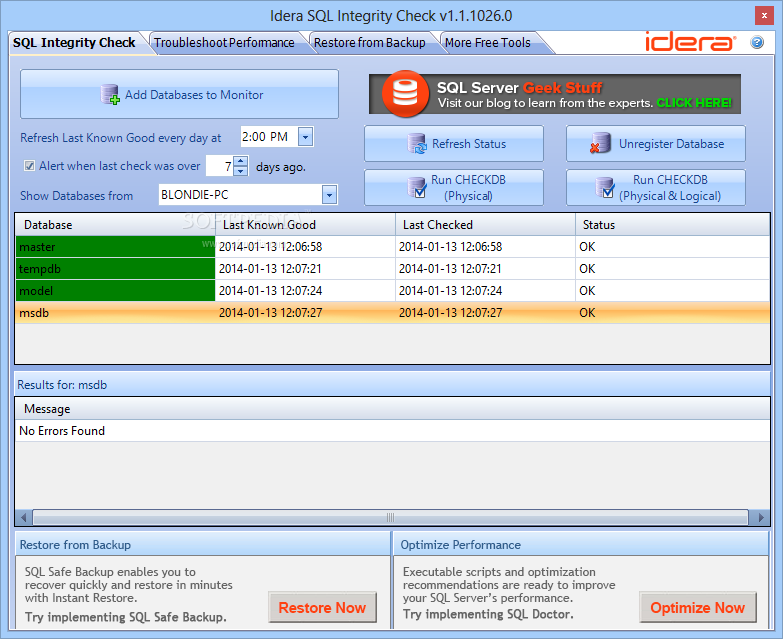Click the alert days number field
783x639 pixels.
click(220, 166)
